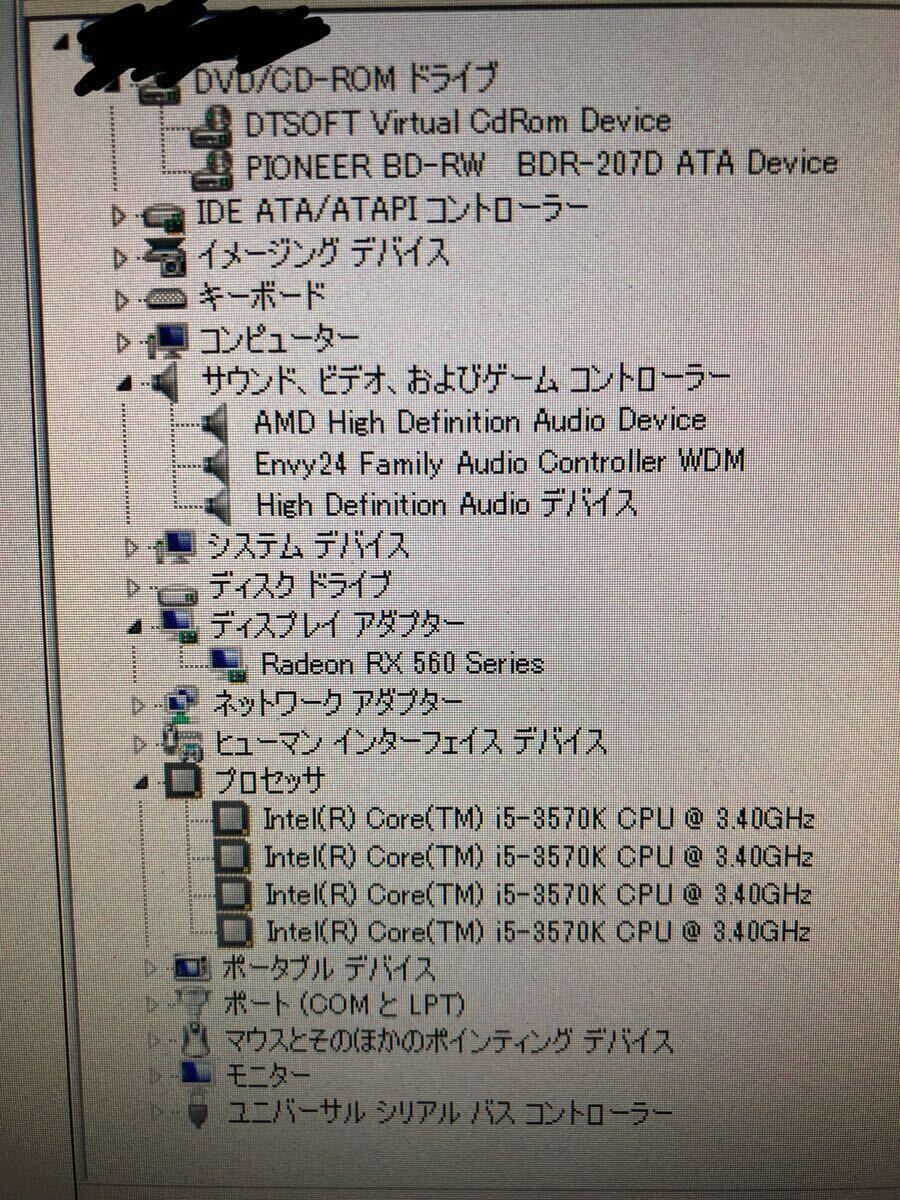Click the AMD High Definition Audio speaker icon

point(217,423)
